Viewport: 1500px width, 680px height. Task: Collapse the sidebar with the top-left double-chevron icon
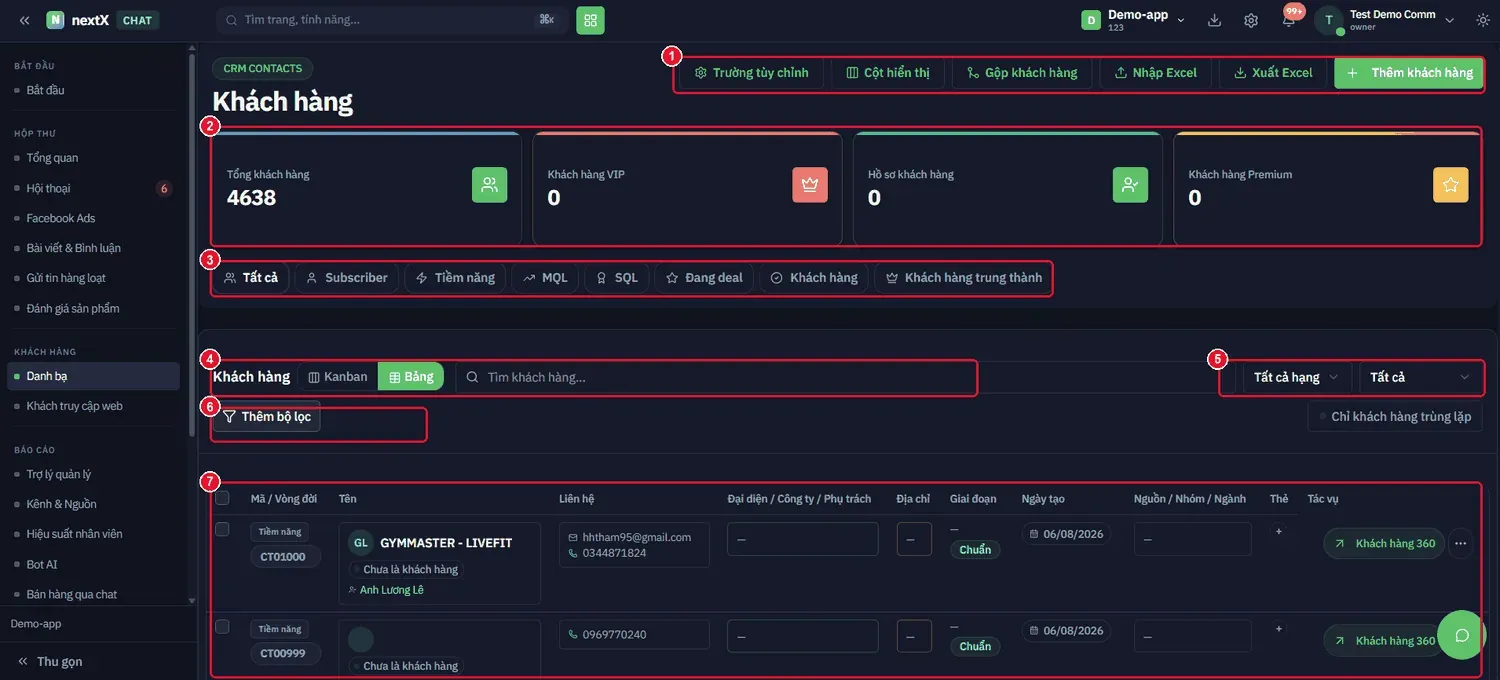[24, 20]
